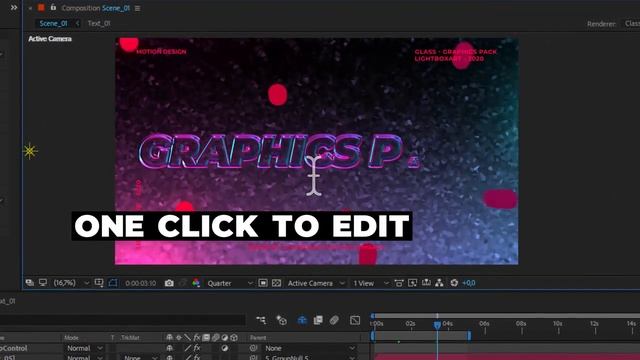This screenshot has height=360, width=640.
Task: Toggle the transparency grid icon
Action: [276, 283]
